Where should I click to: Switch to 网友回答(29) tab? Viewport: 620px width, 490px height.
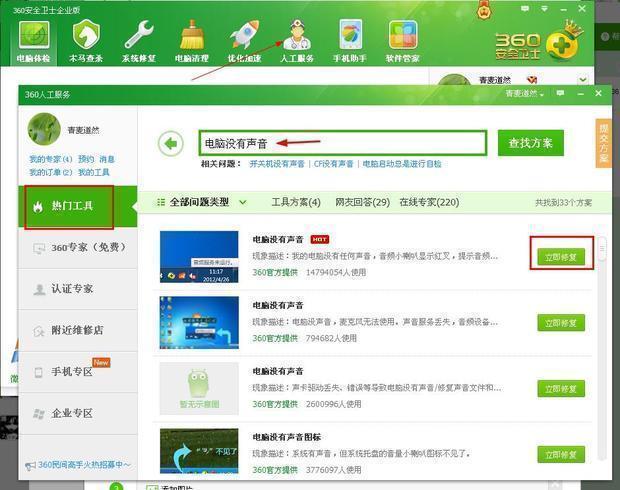pos(363,202)
